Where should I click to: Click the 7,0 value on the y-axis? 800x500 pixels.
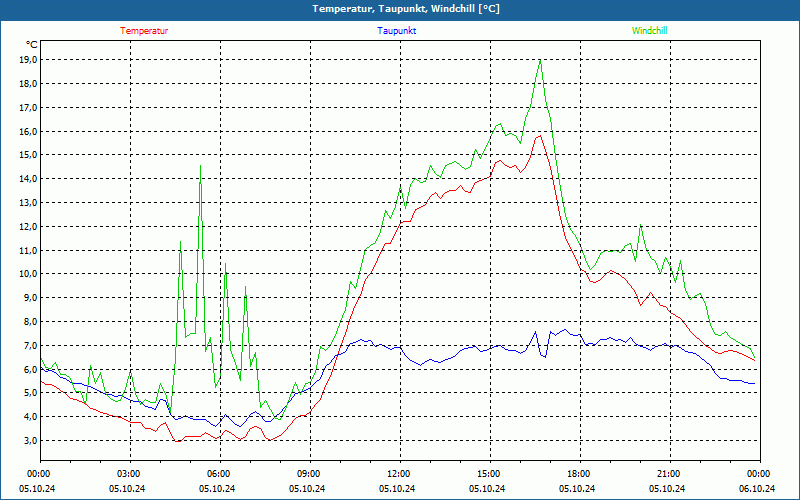click(x=28, y=345)
